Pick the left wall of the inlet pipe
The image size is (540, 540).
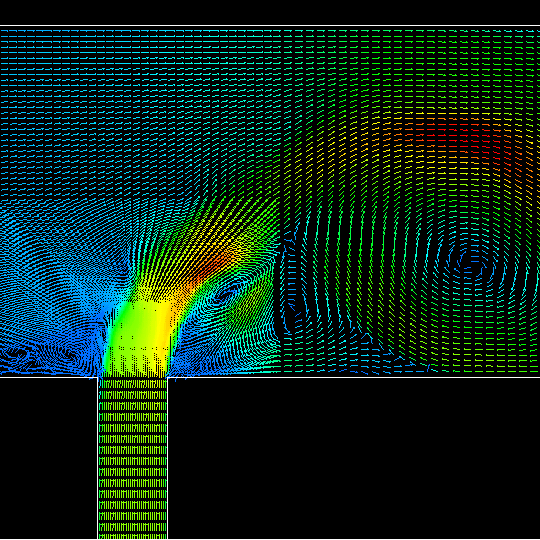pos(98,458)
